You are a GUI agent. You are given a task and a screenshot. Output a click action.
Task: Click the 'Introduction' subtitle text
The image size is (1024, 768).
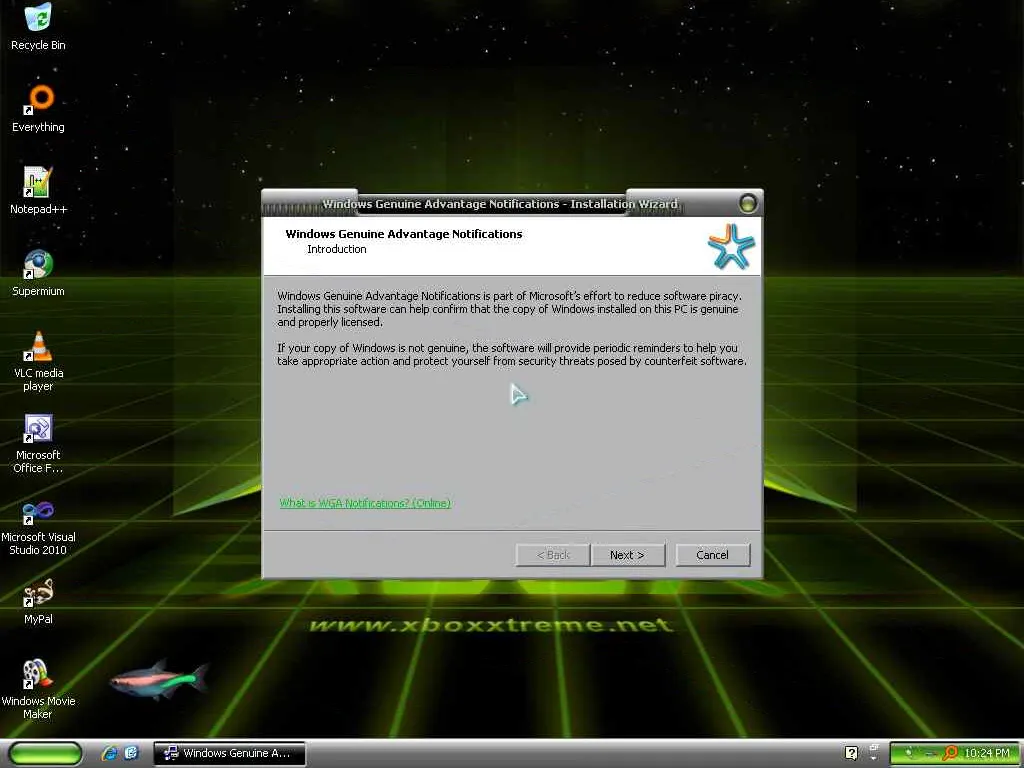coord(337,249)
